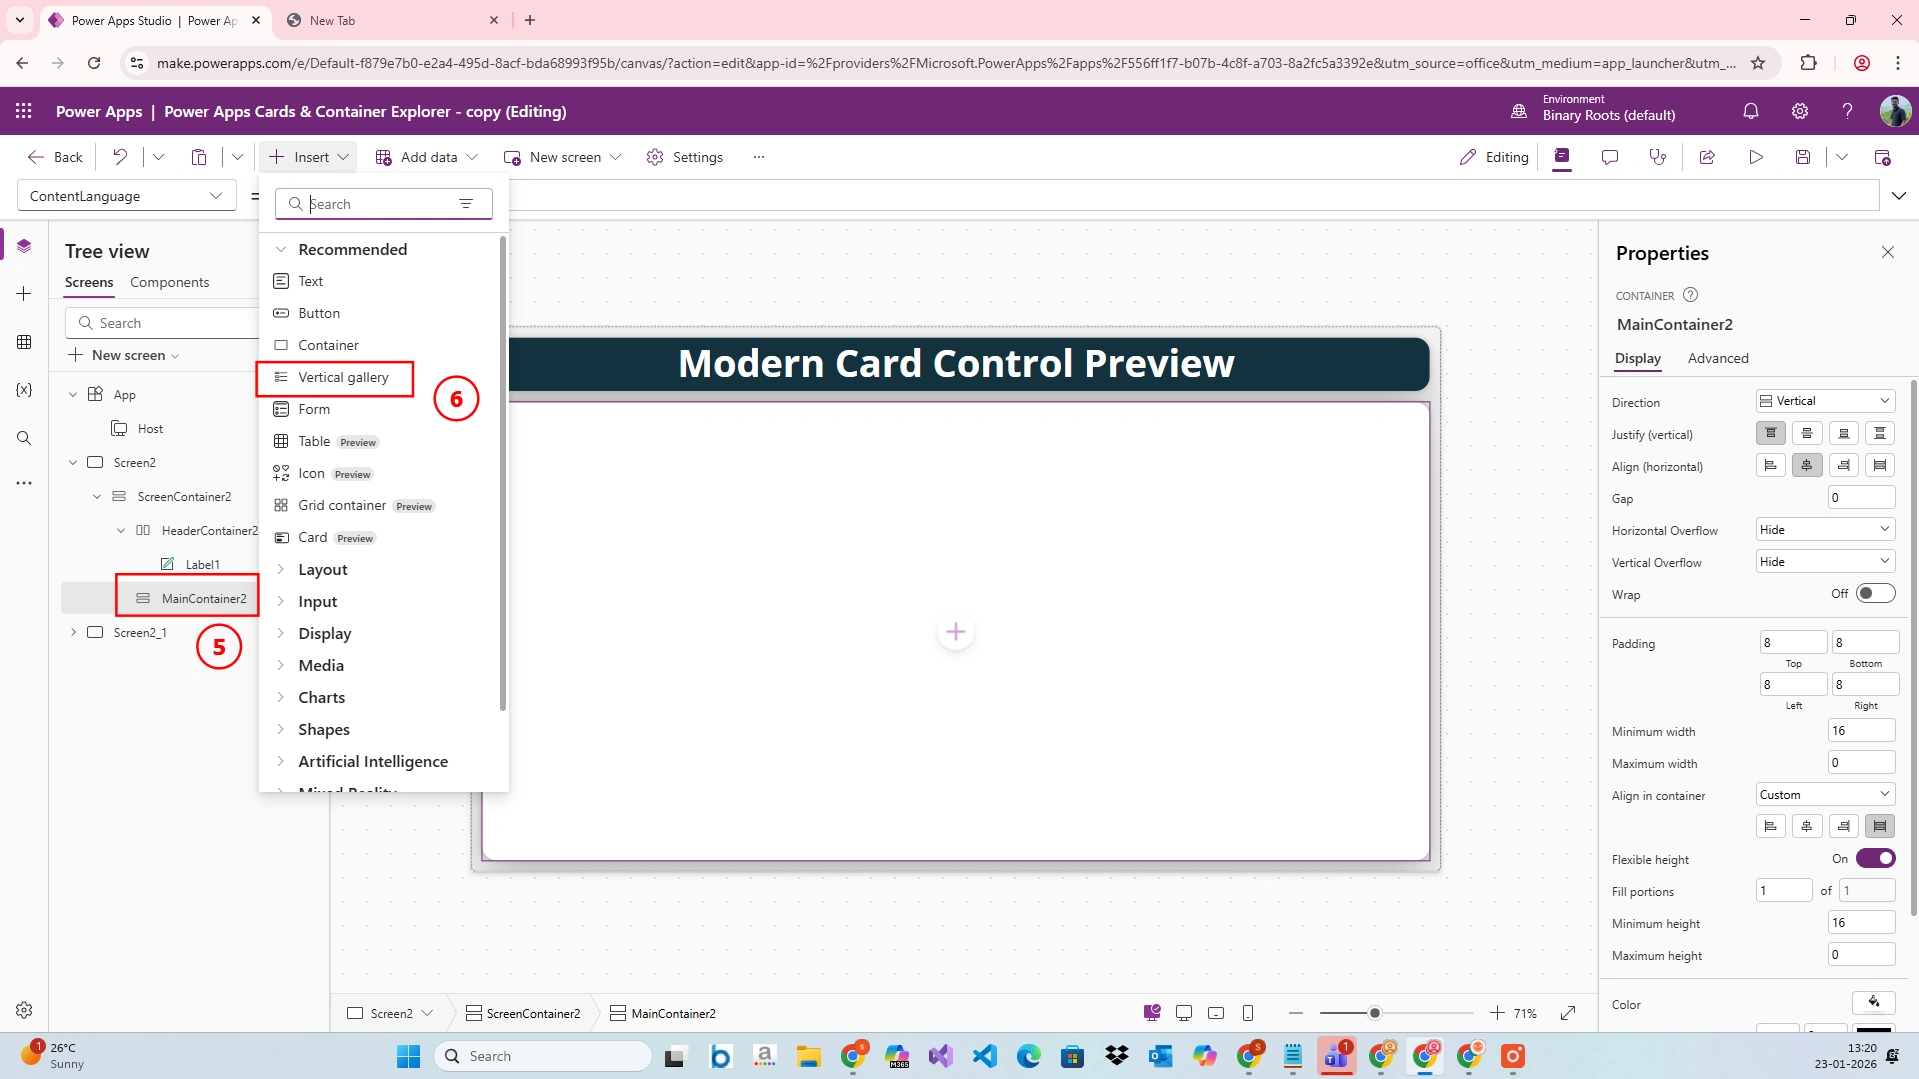Open the Search icon in left sidebar
1919x1079 pixels.
pyautogui.click(x=24, y=438)
